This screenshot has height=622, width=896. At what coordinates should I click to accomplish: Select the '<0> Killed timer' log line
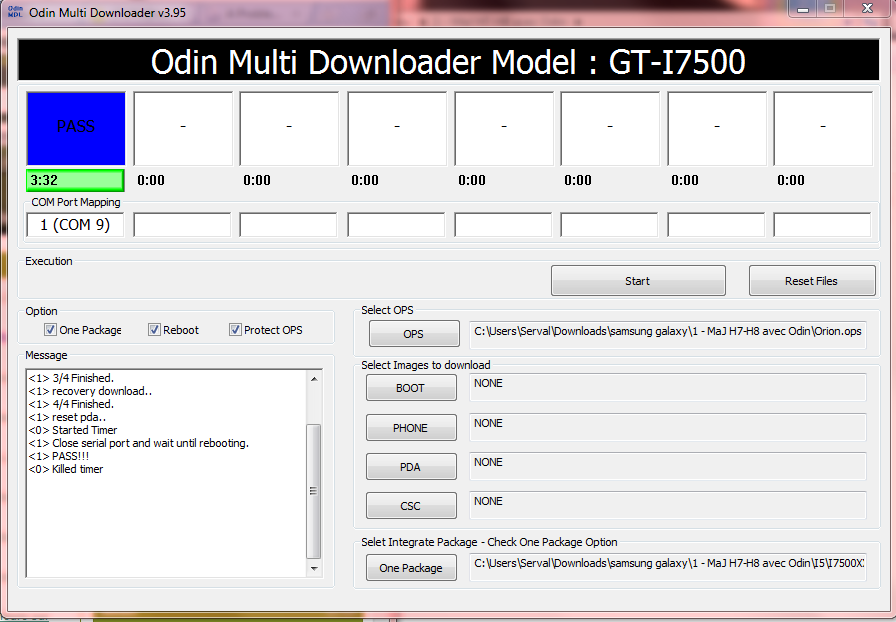click(x=66, y=469)
